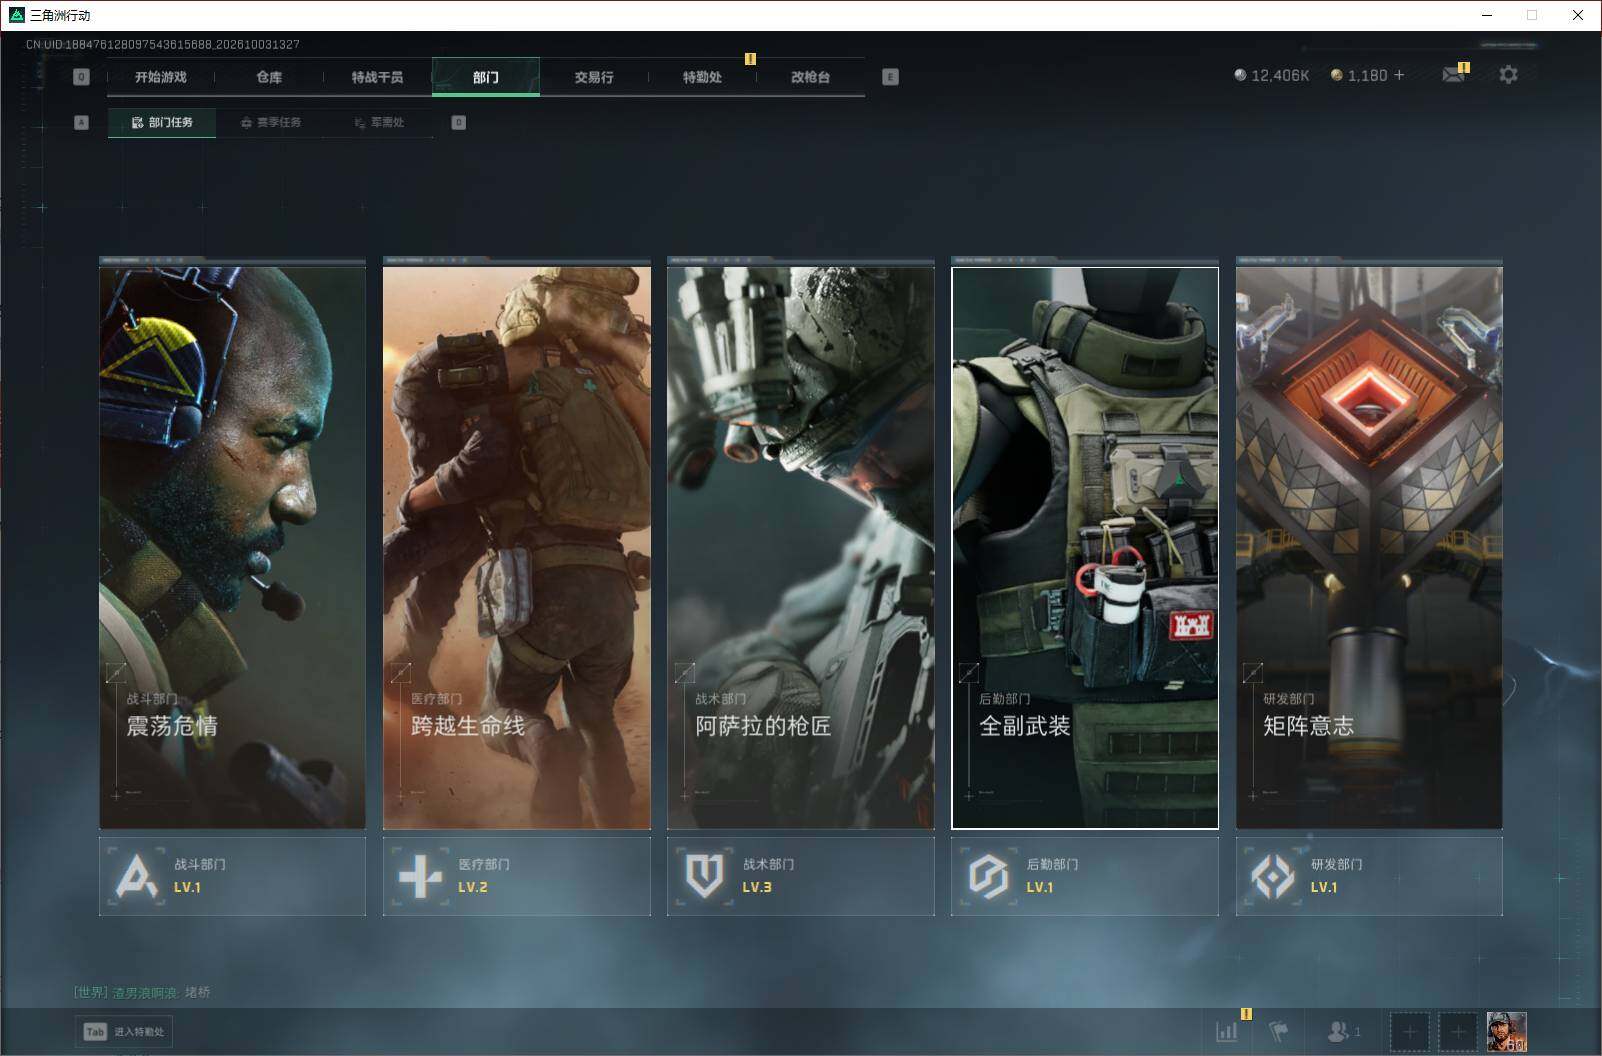Open the player avatar portrait
The height and width of the screenshot is (1056, 1602).
[1507, 1031]
